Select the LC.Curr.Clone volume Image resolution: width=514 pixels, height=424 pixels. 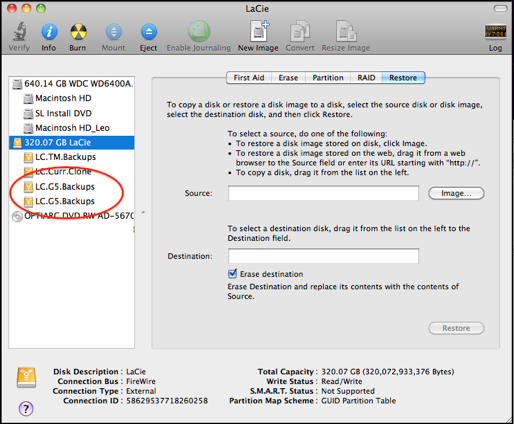[x=72, y=172]
